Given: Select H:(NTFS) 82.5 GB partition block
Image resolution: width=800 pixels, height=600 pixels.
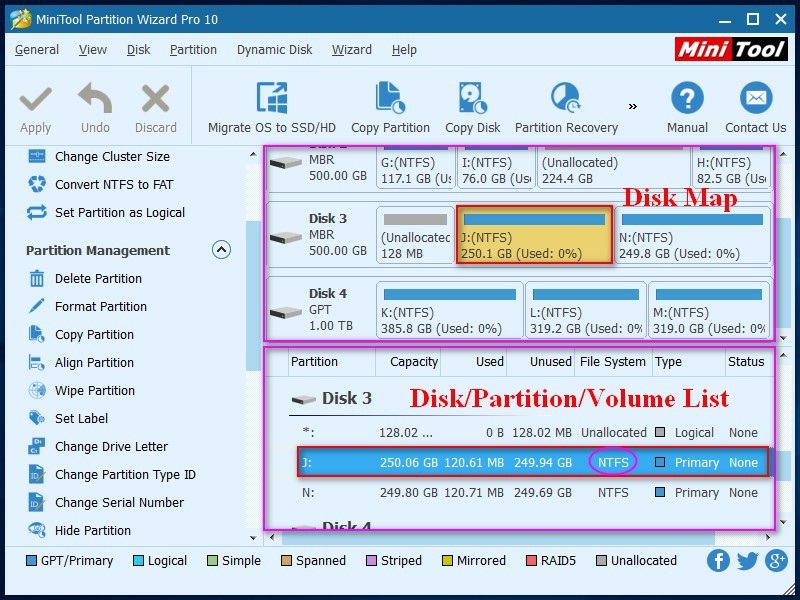Looking at the screenshot, I should tap(731, 168).
